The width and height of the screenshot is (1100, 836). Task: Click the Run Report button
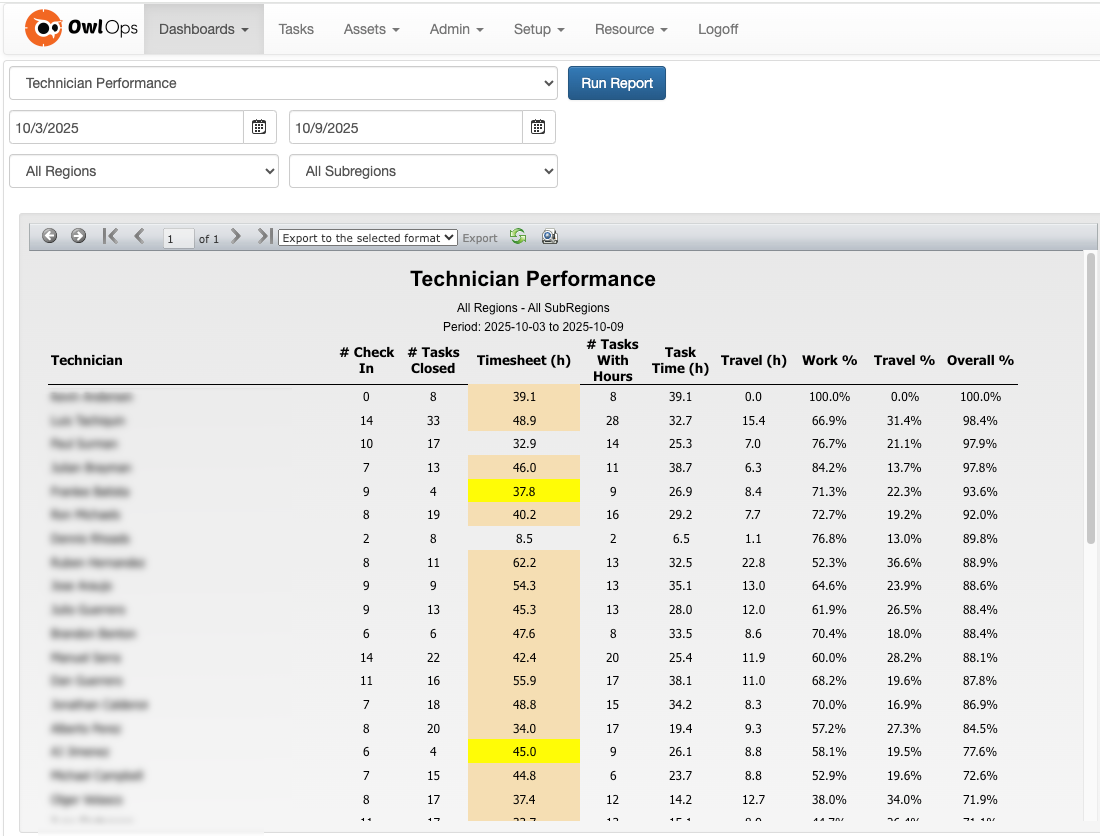point(616,83)
